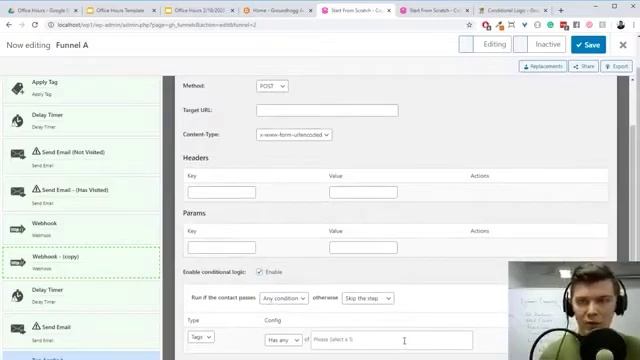
Task: Open the Chrome profile avatar menu
Action: 621,25
